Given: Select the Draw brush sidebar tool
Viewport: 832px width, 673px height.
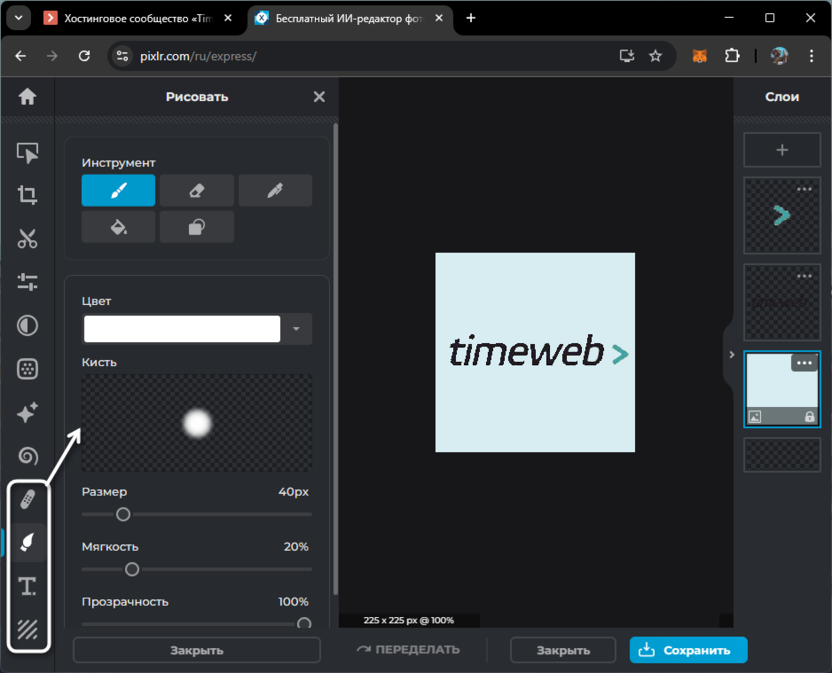Looking at the screenshot, I should pos(27,542).
